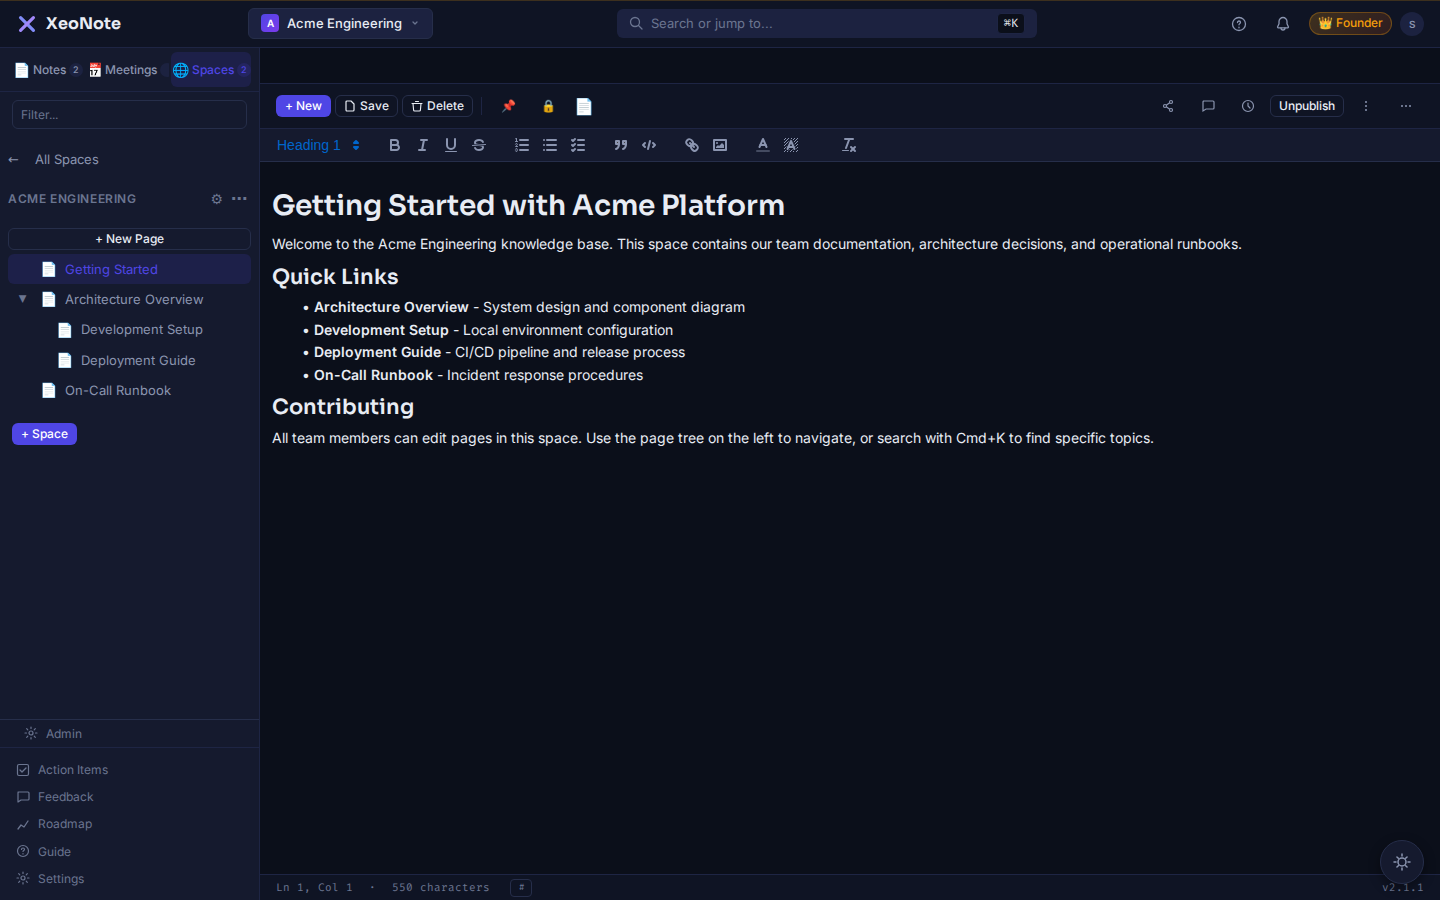Click '550 characters' in status bar

(441, 888)
